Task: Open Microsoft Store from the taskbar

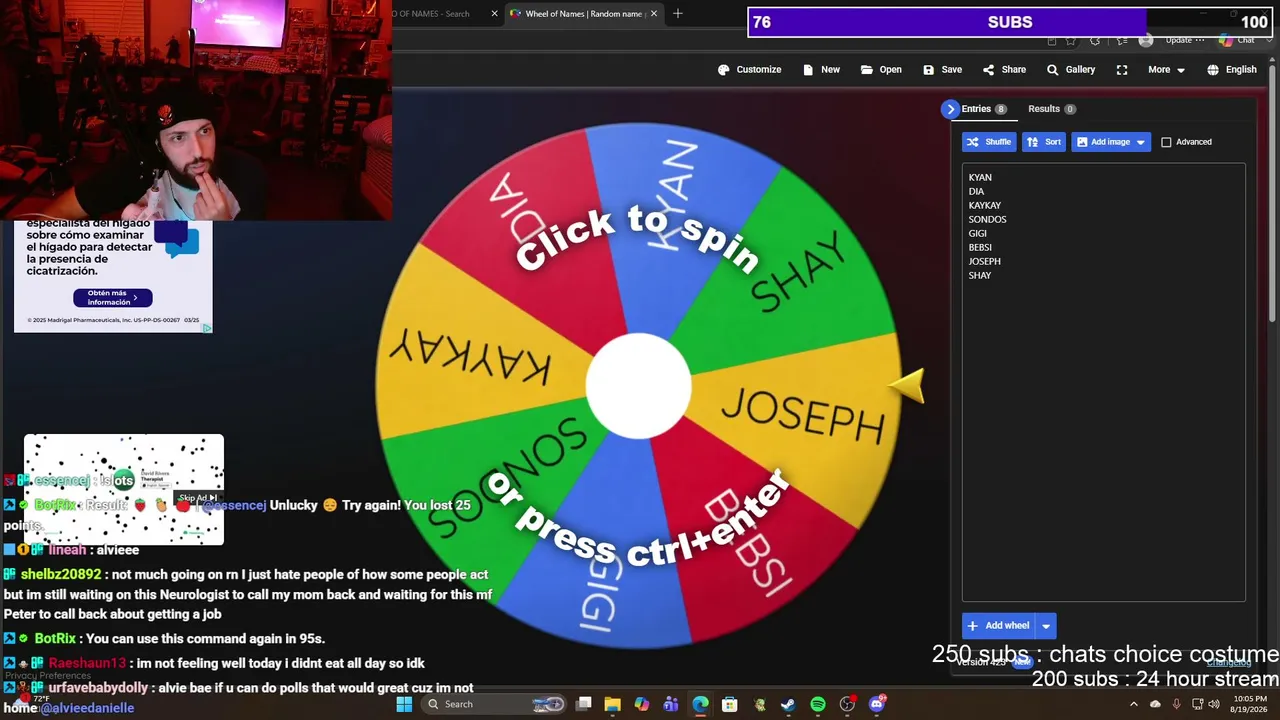Action: pos(730,704)
